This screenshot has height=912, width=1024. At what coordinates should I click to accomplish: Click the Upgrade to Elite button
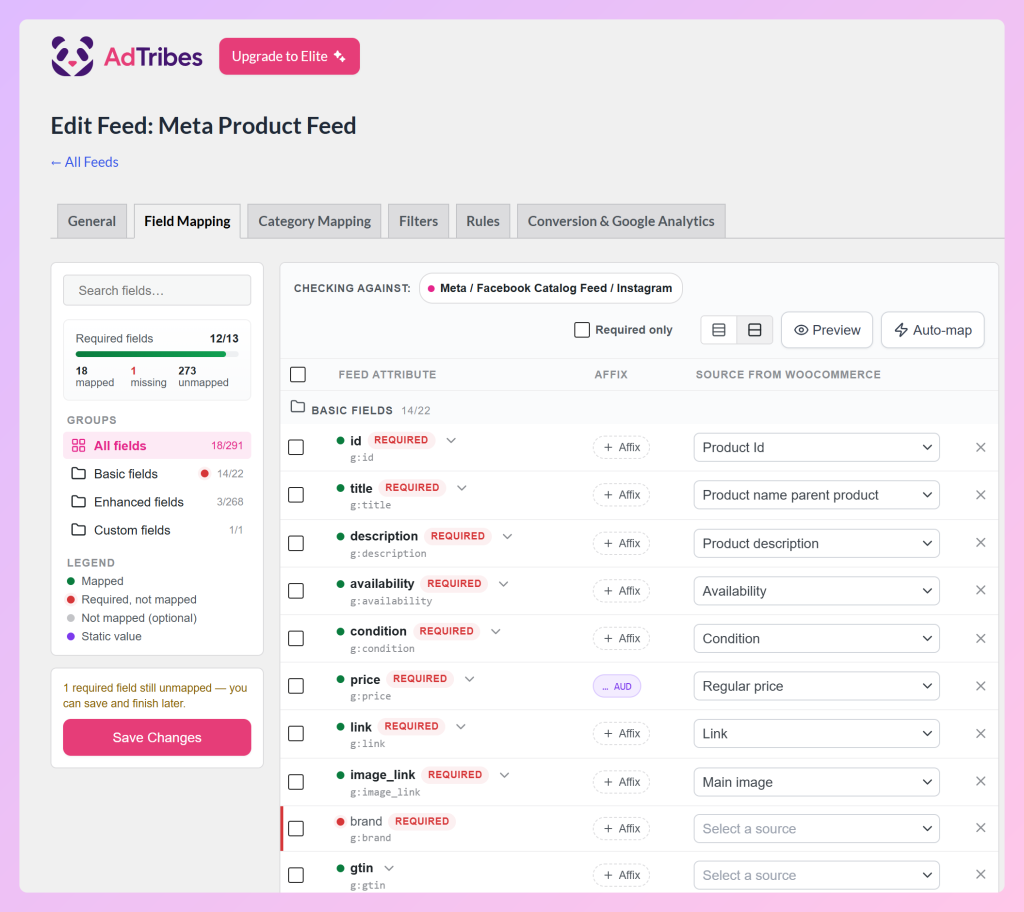point(289,56)
